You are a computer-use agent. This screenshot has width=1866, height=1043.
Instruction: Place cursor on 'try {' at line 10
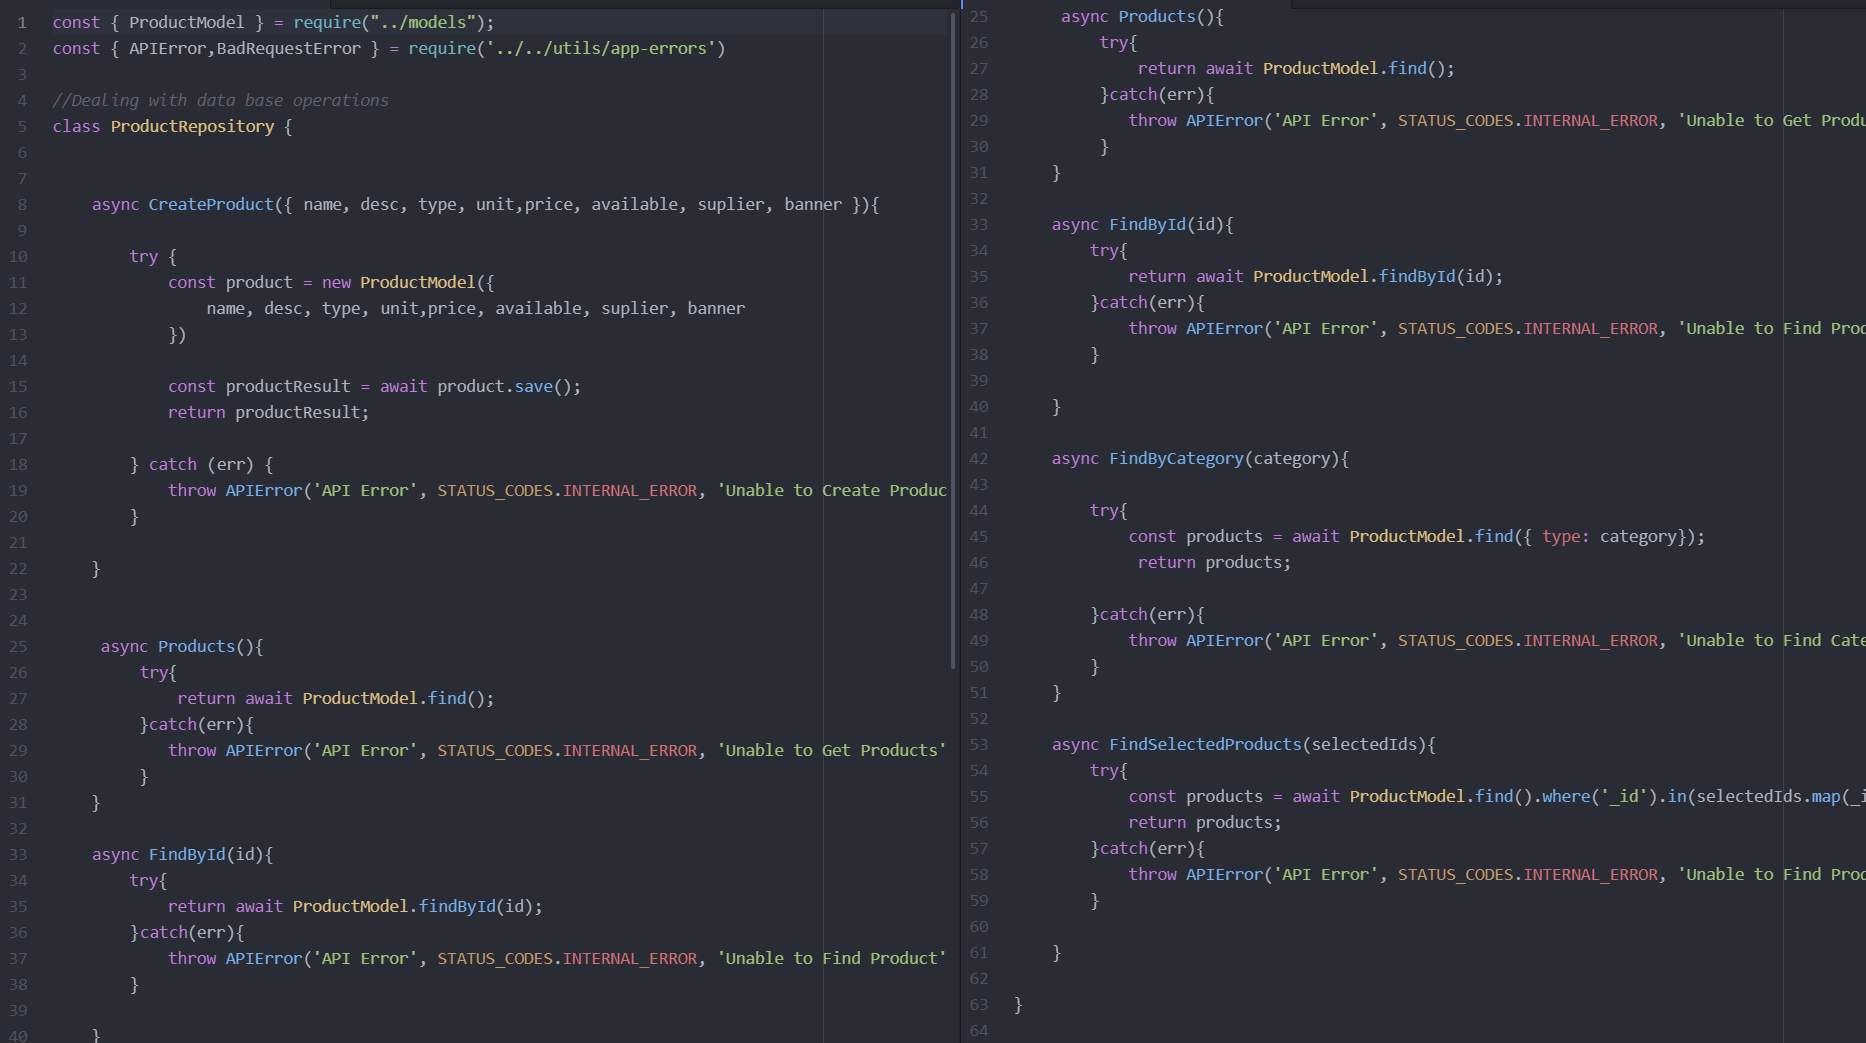pyautogui.click(x=153, y=256)
